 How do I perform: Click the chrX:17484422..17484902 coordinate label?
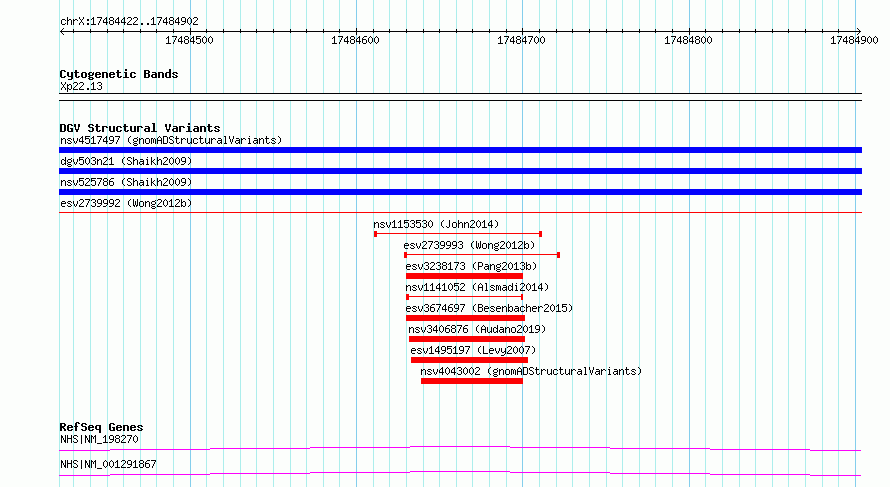pyautogui.click(x=129, y=22)
